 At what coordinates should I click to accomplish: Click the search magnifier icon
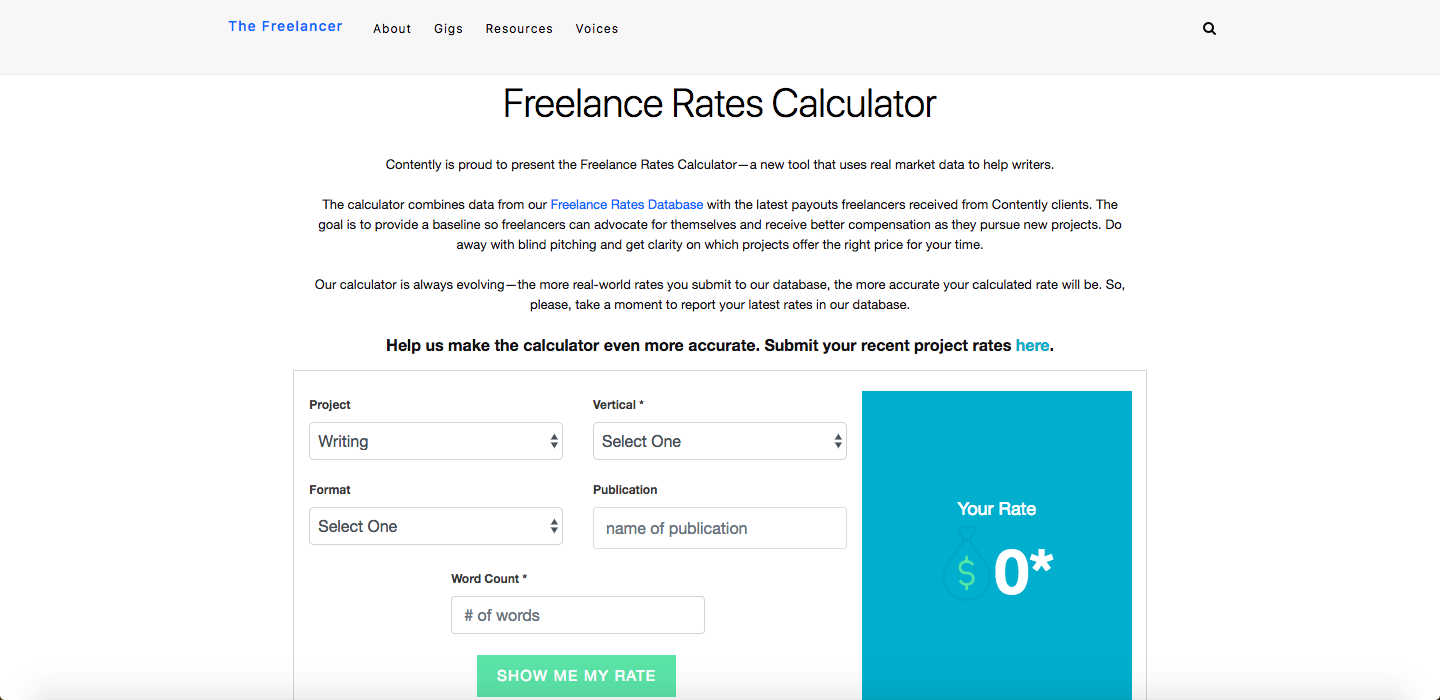coord(1209,28)
